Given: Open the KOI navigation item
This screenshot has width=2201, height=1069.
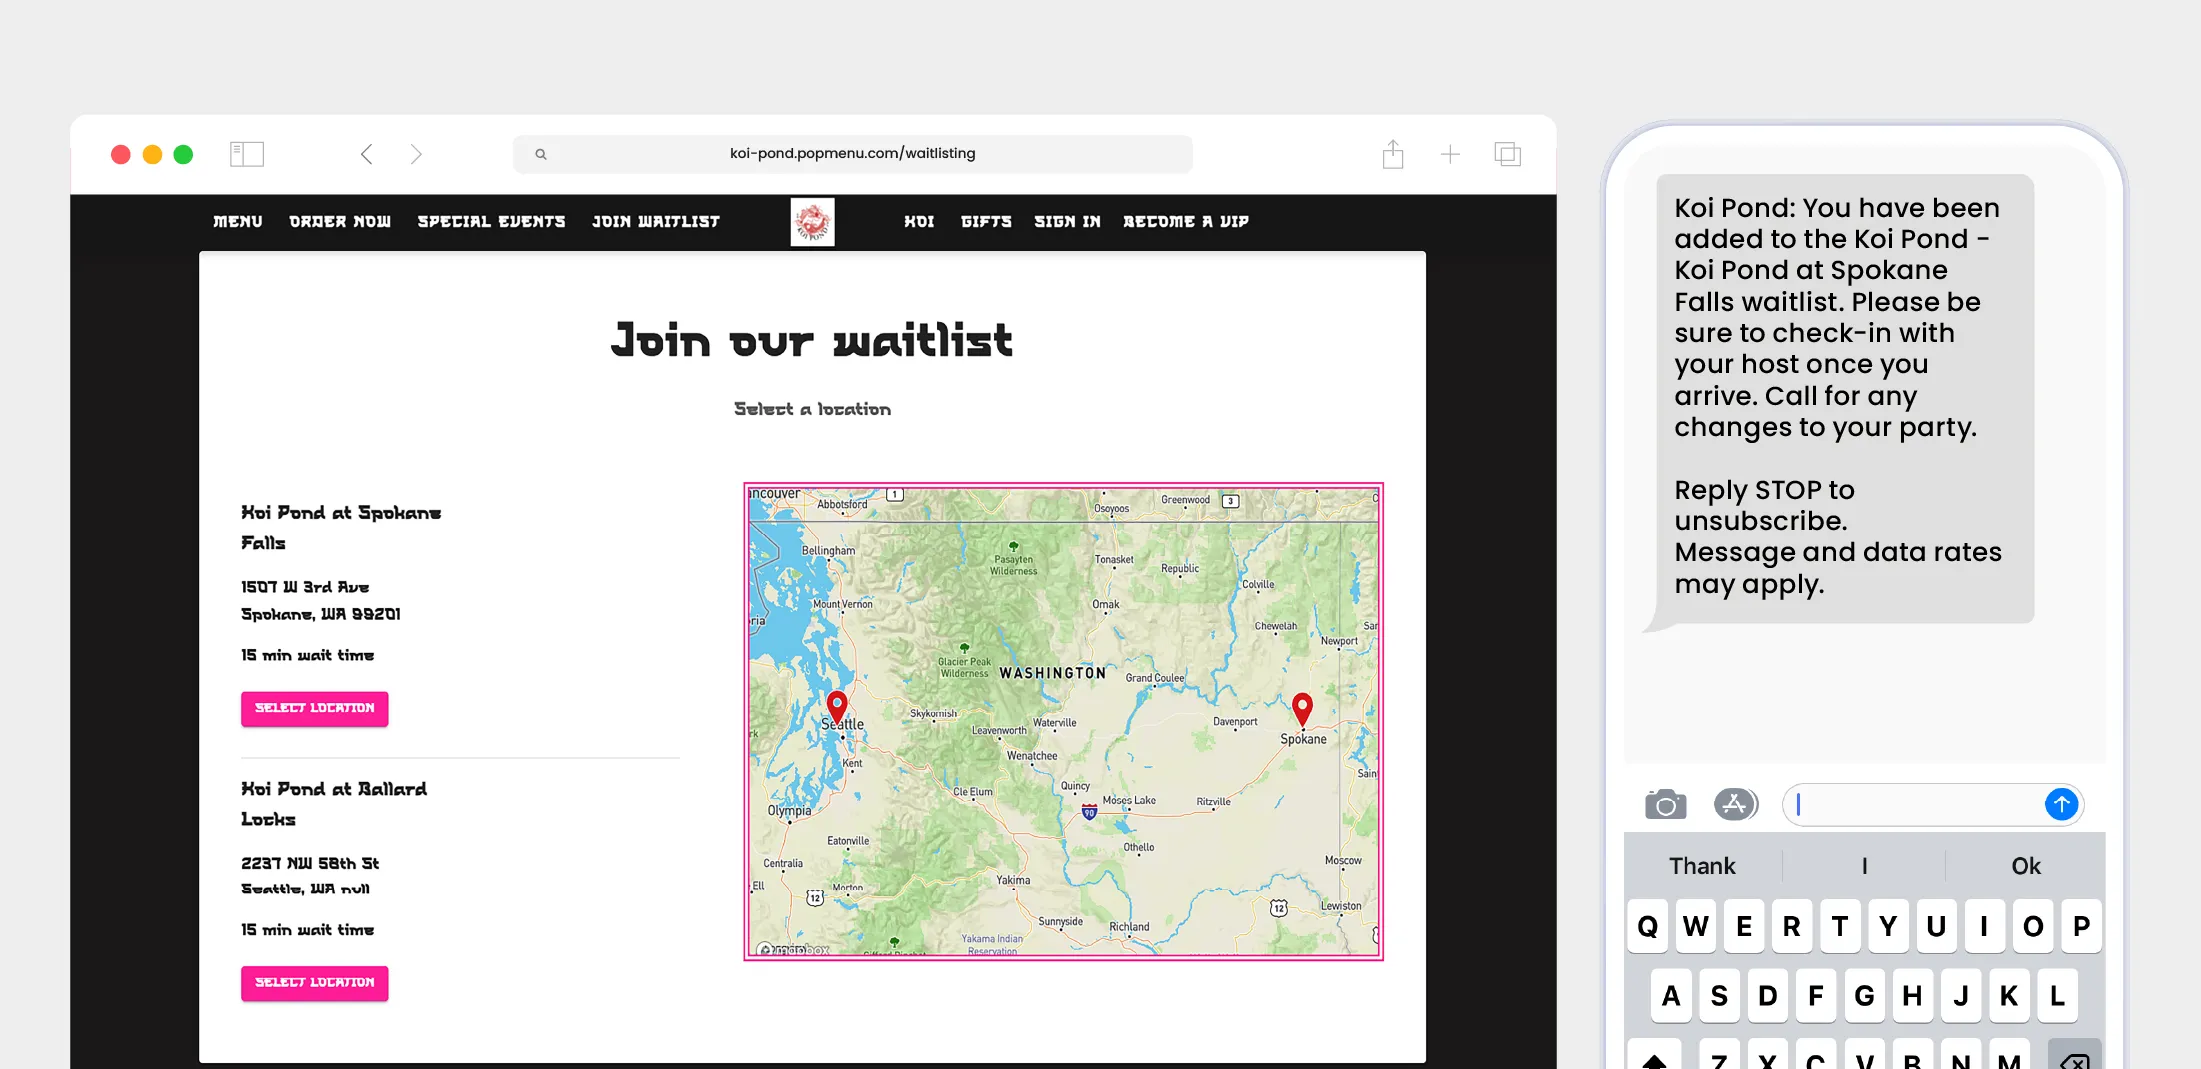Looking at the screenshot, I should [919, 221].
